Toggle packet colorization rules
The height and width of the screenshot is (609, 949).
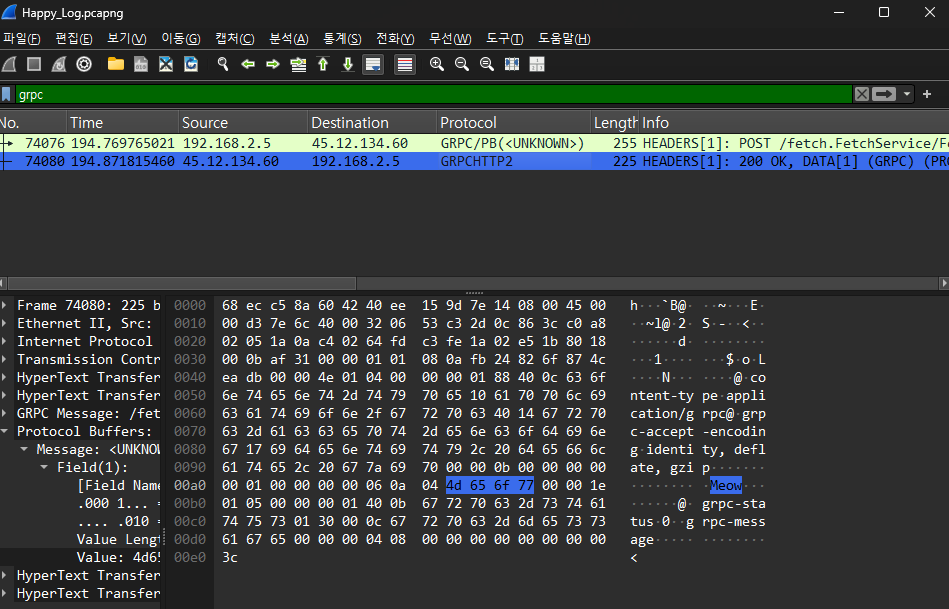[405, 64]
